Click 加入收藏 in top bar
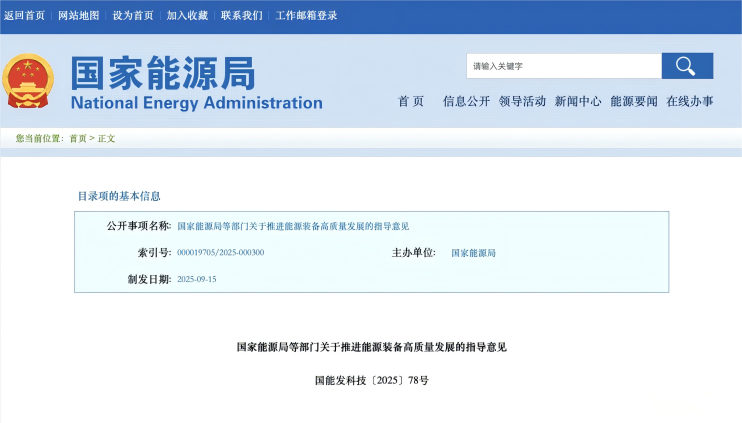742x423 pixels. 186,15
